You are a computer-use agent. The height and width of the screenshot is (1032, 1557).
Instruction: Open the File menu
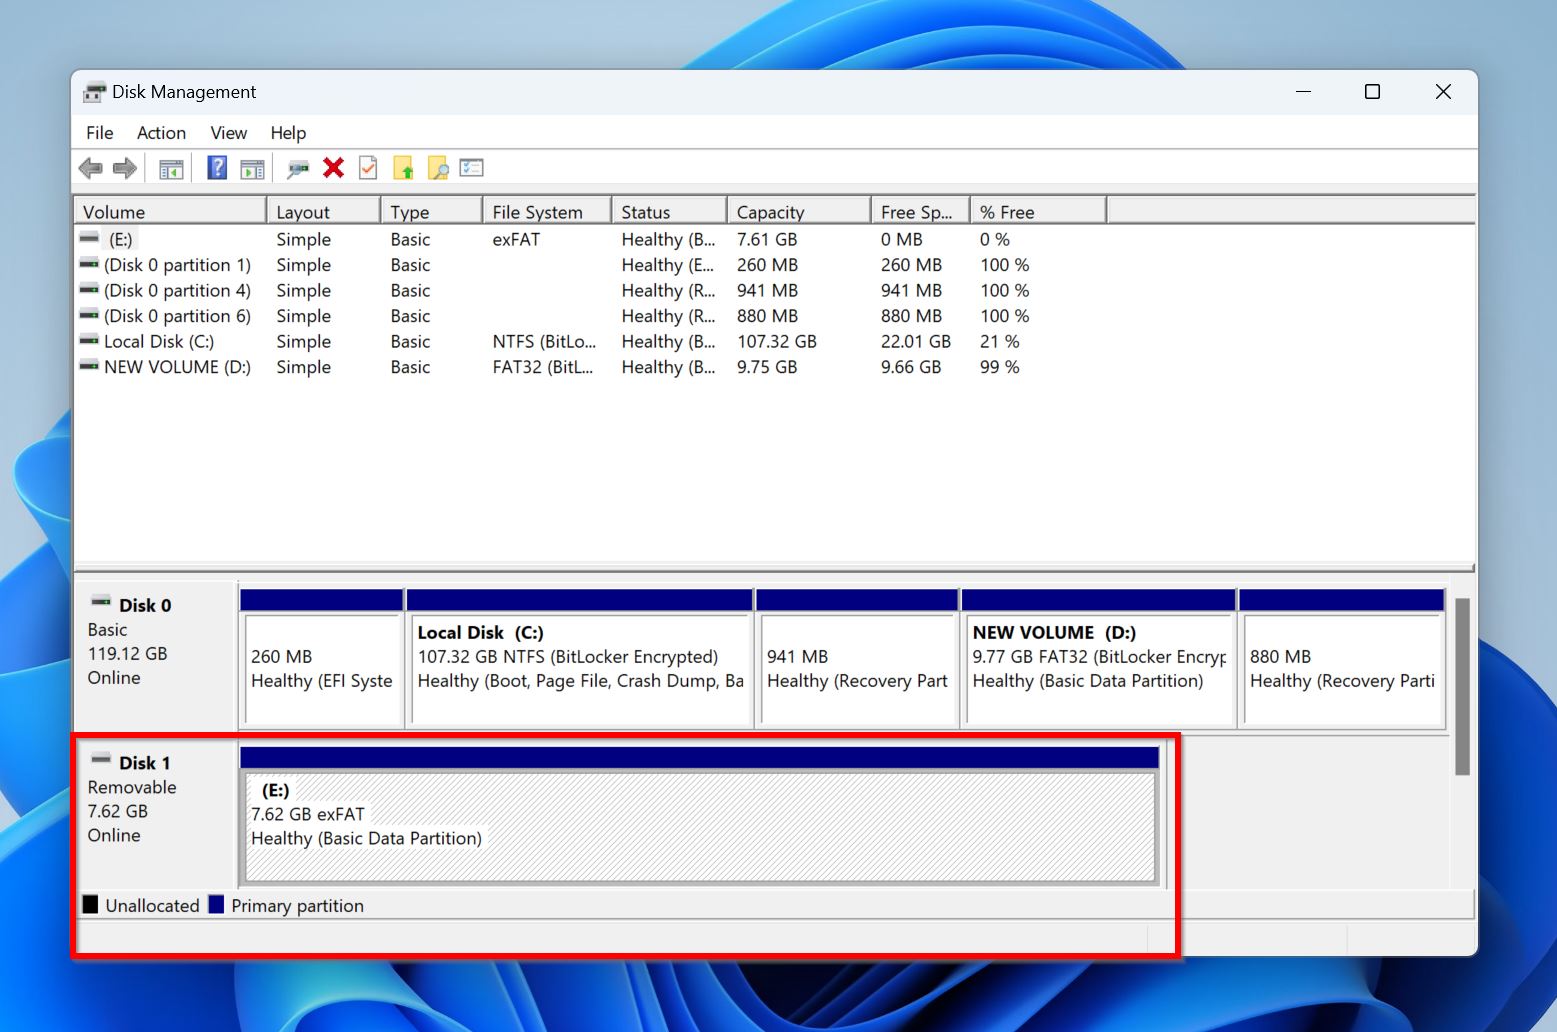[99, 133]
